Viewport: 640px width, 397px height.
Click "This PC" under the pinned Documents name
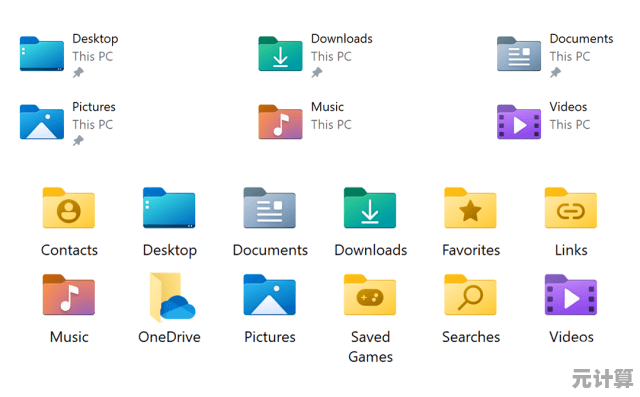pyautogui.click(x=570, y=56)
